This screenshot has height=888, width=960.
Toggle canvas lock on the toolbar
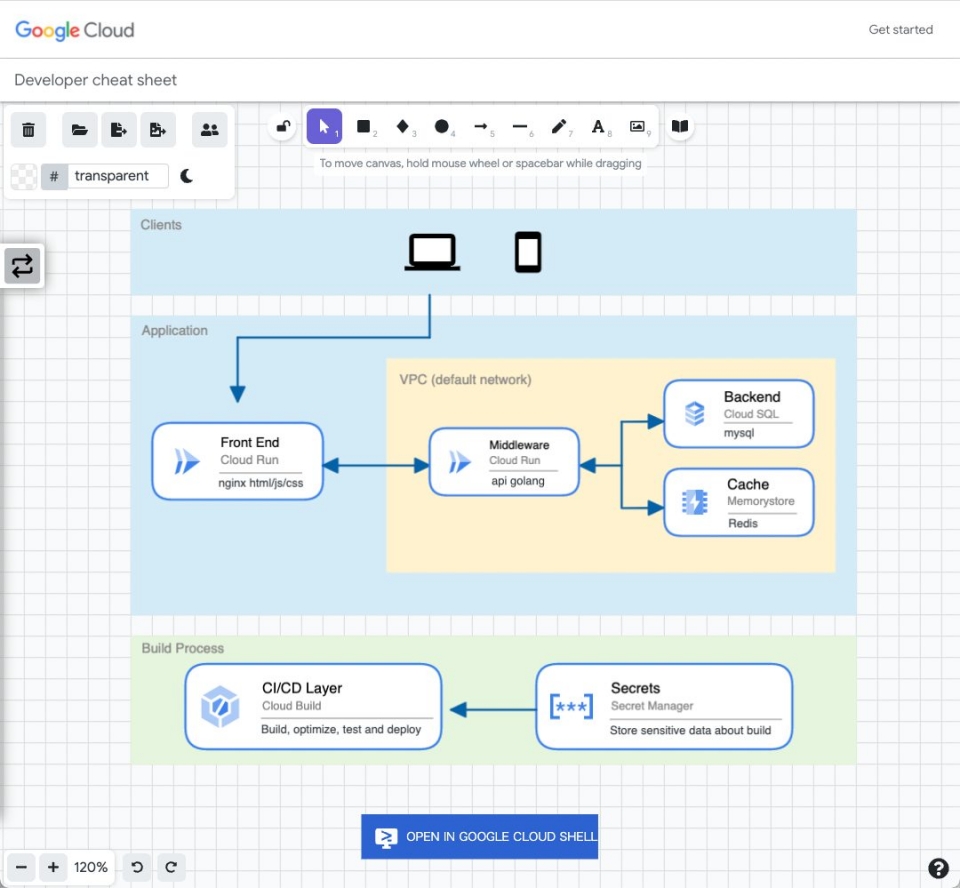(x=283, y=127)
